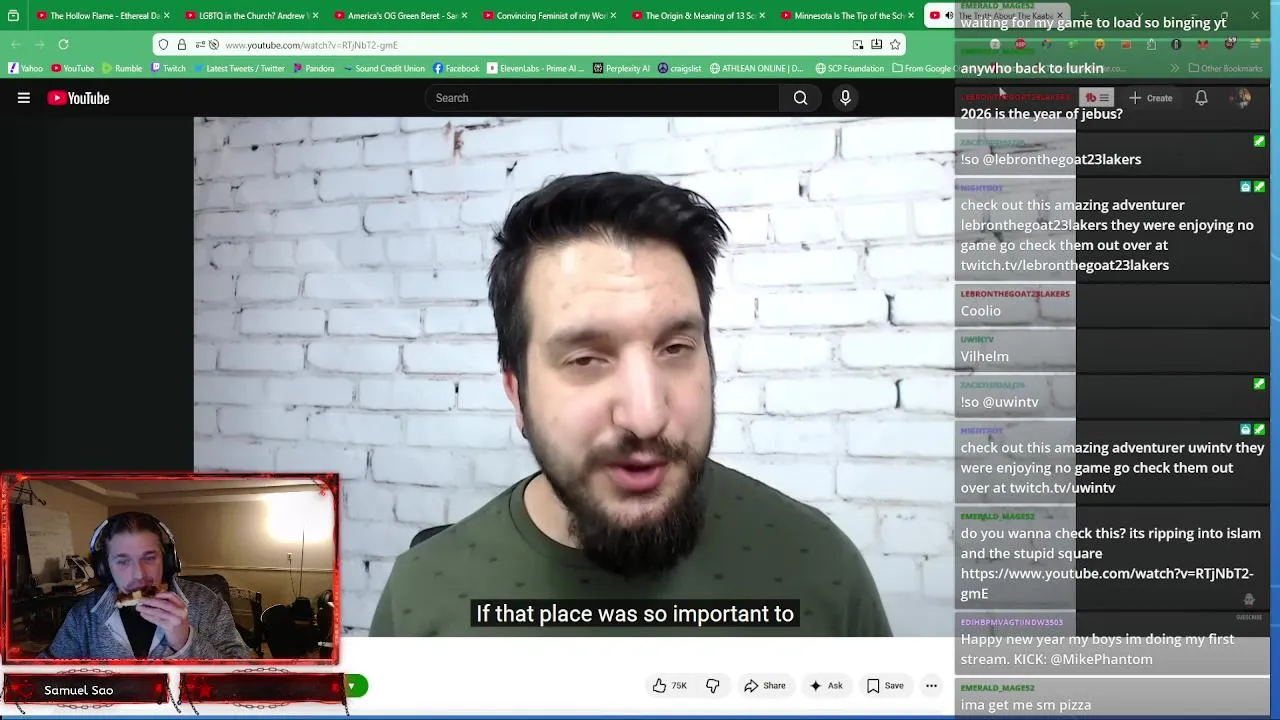The height and width of the screenshot is (720, 1280).
Task: Bookmark this page with the star icon
Action: coord(895,45)
